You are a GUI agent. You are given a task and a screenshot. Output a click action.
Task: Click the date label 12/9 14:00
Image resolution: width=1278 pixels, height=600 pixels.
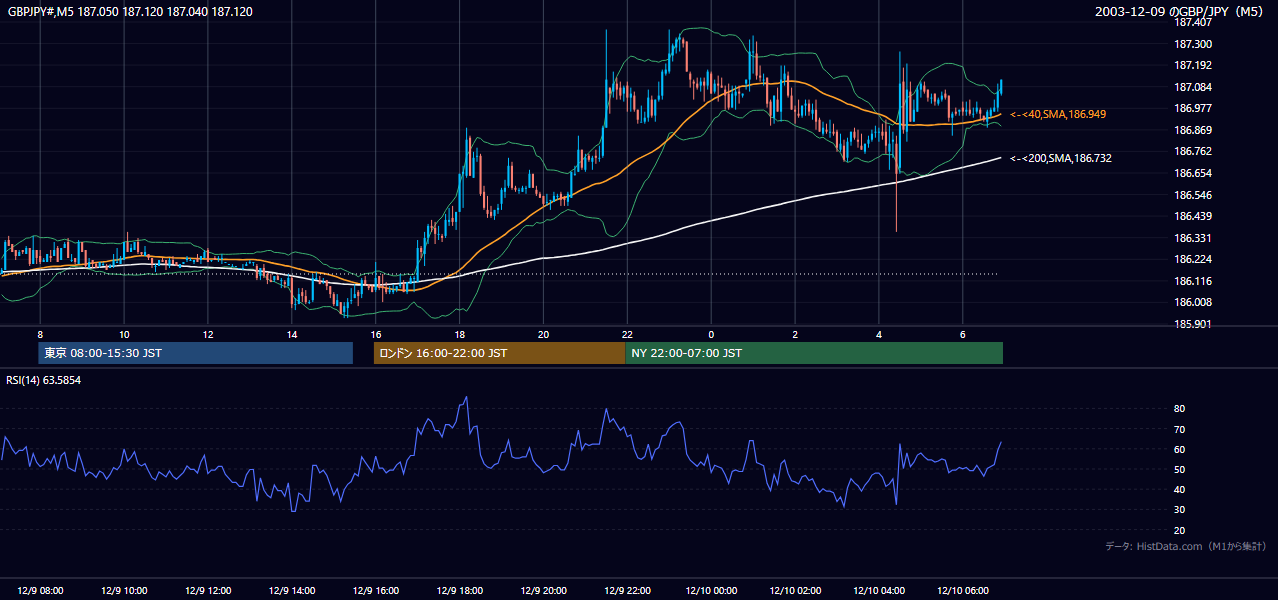pyautogui.click(x=292, y=591)
